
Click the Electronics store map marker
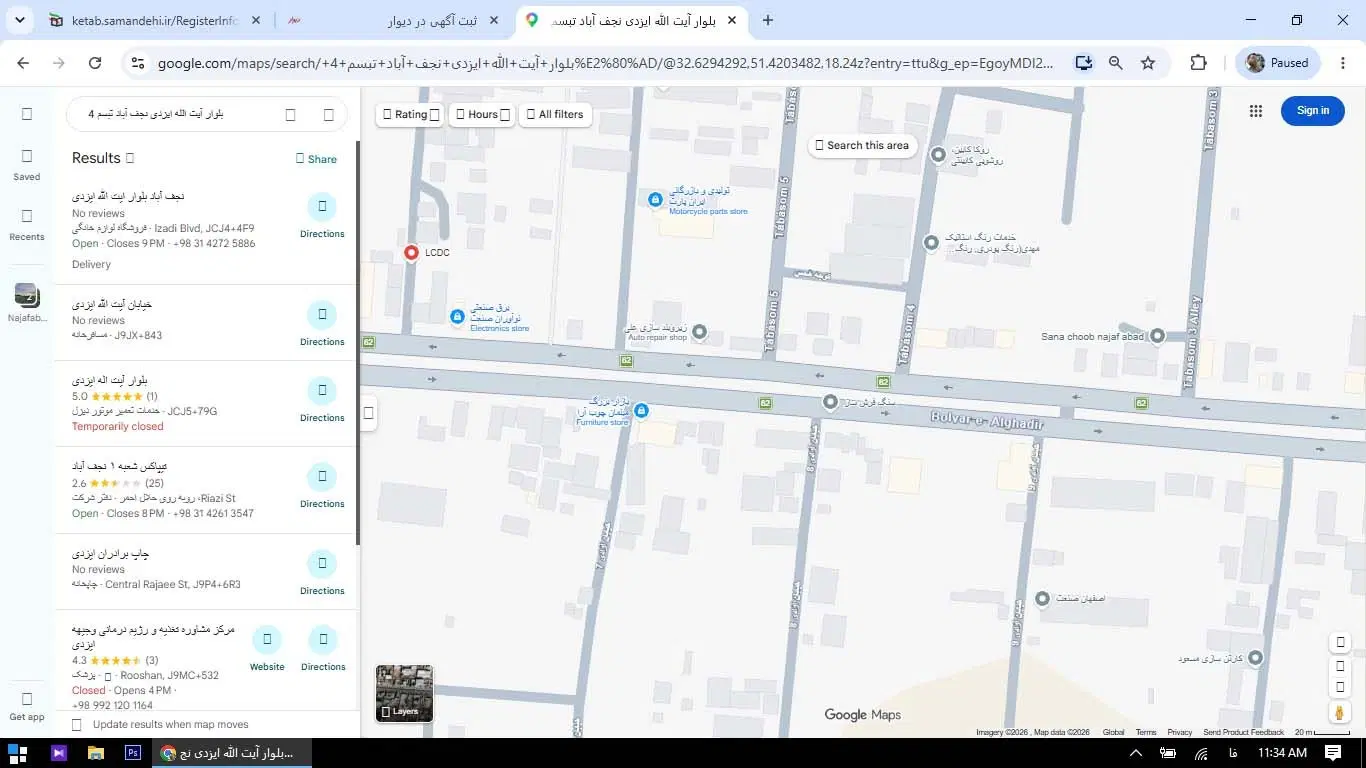click(457, 316)
